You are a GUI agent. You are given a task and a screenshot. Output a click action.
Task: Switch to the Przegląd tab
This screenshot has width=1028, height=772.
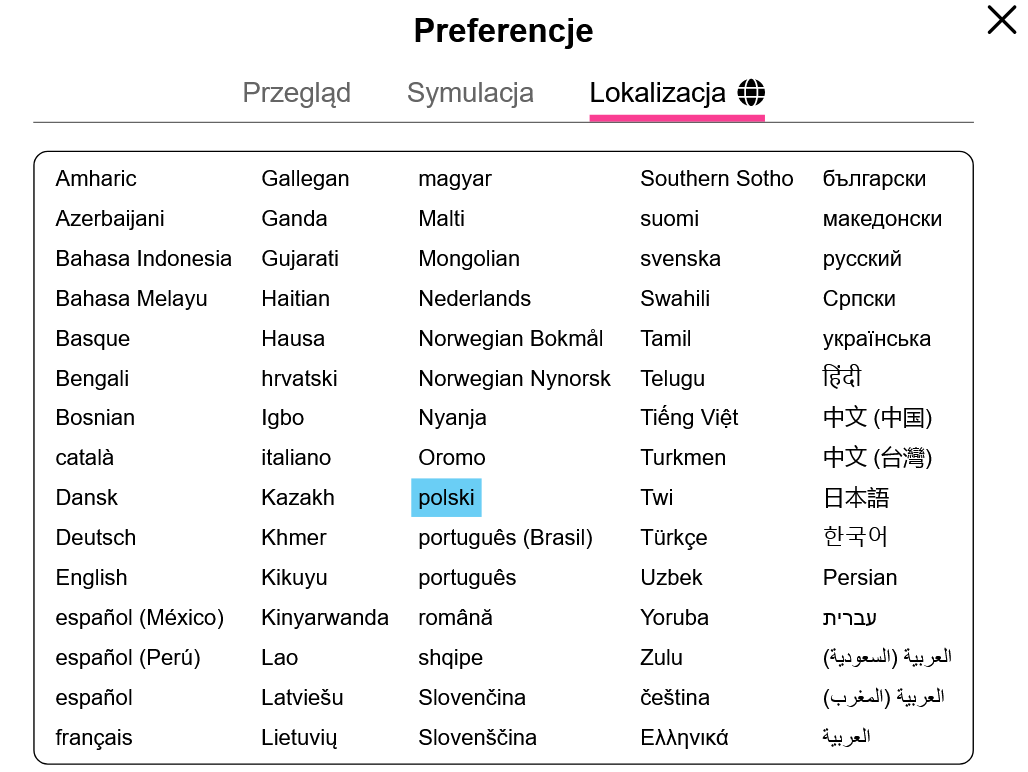(296, 93)
